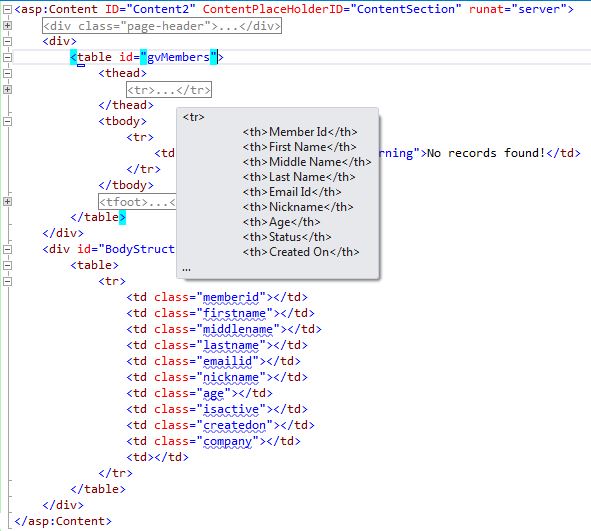Click the createdon class value
The image size is (591, 531).
click(234, 425)
